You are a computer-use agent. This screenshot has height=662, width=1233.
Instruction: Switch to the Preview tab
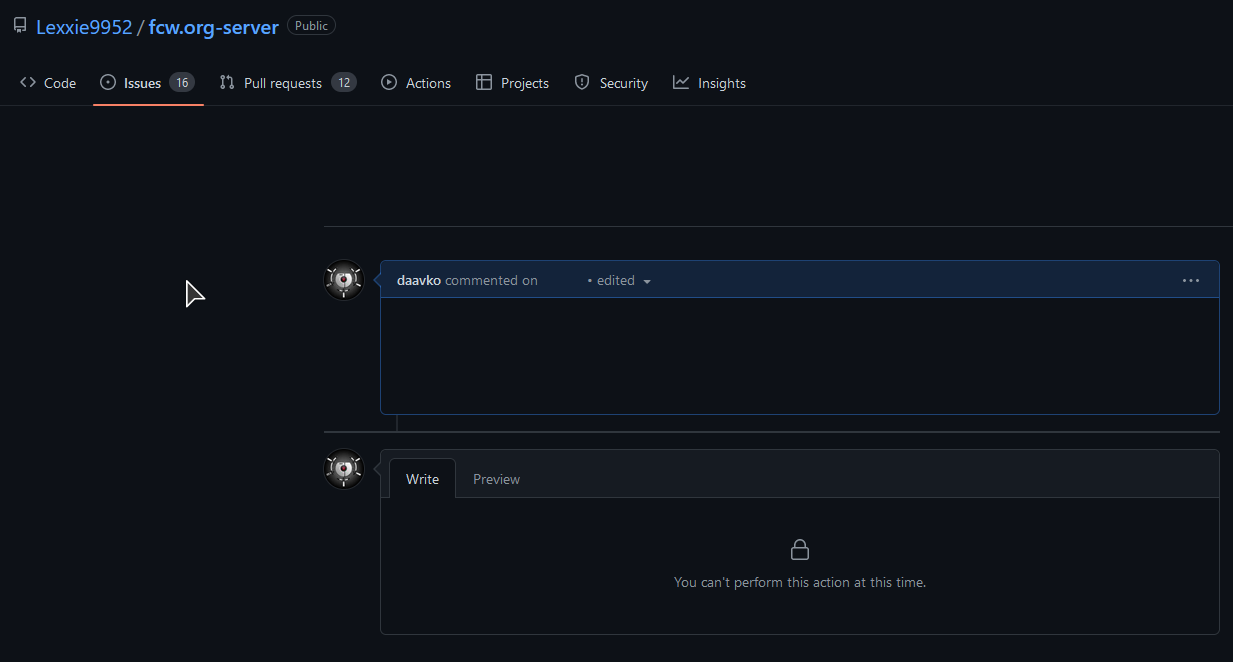[496, 479]
